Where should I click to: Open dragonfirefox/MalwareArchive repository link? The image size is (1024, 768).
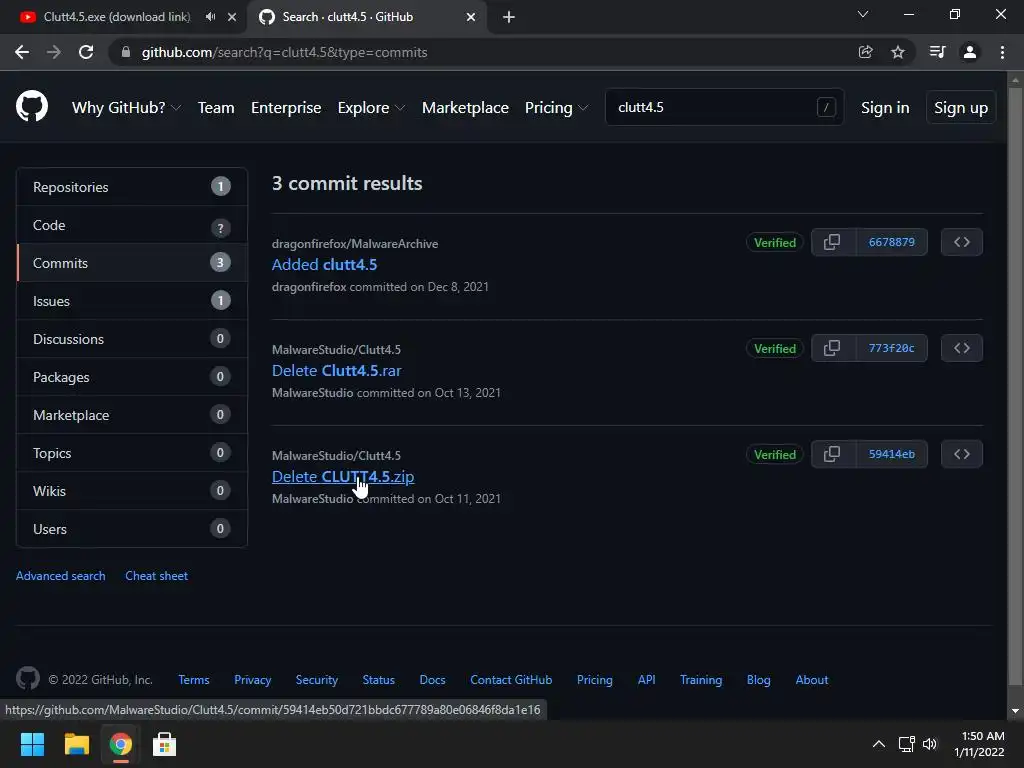355,244
